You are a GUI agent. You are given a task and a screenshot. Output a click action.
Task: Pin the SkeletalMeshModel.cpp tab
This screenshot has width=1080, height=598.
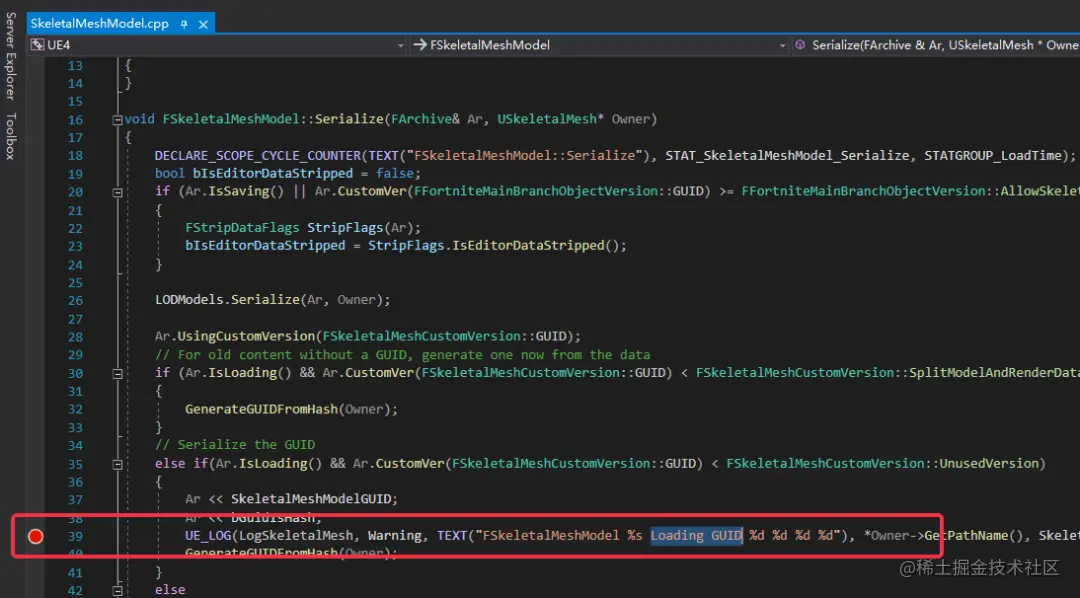click(x=184, y=23)
